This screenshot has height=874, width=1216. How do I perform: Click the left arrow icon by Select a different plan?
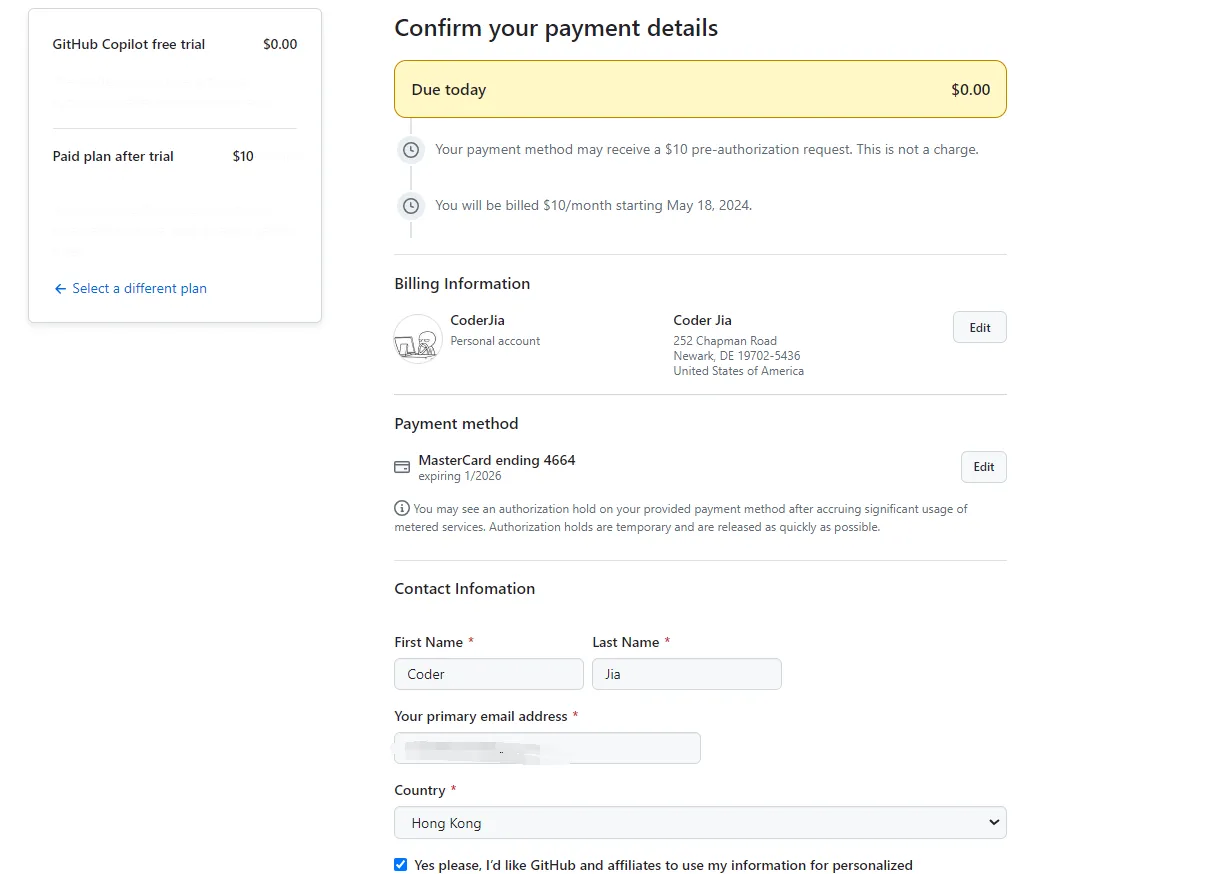click(x=60, y=289)
